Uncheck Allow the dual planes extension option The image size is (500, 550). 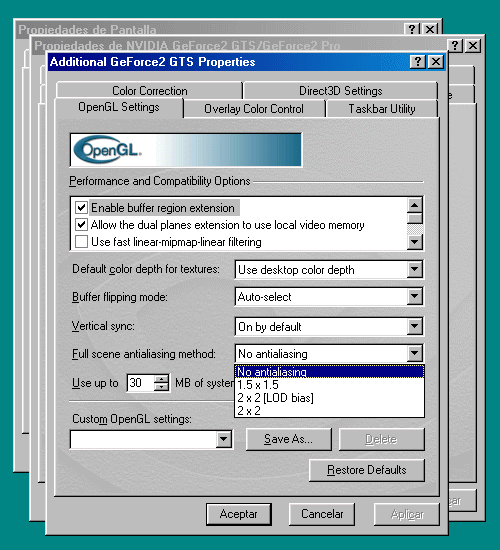[81, 224]
